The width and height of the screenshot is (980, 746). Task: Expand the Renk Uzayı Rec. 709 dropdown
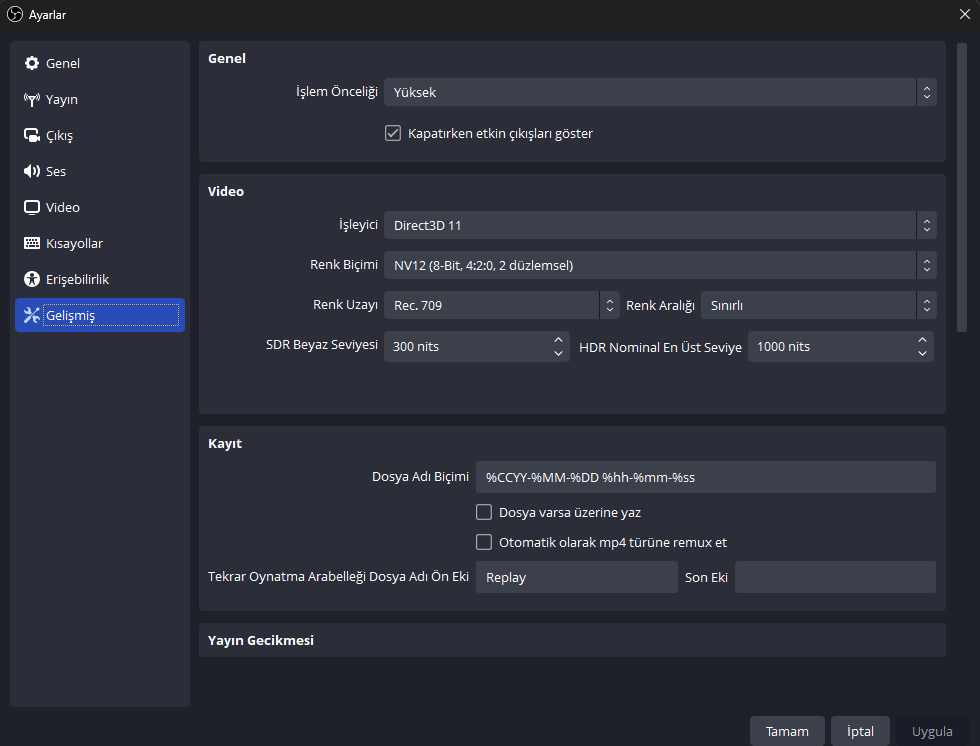tap(501, 305)
